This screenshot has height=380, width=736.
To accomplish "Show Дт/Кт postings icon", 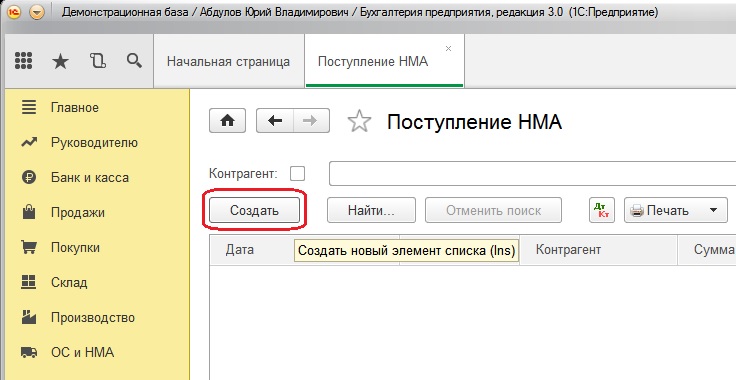I will (602, 210).
